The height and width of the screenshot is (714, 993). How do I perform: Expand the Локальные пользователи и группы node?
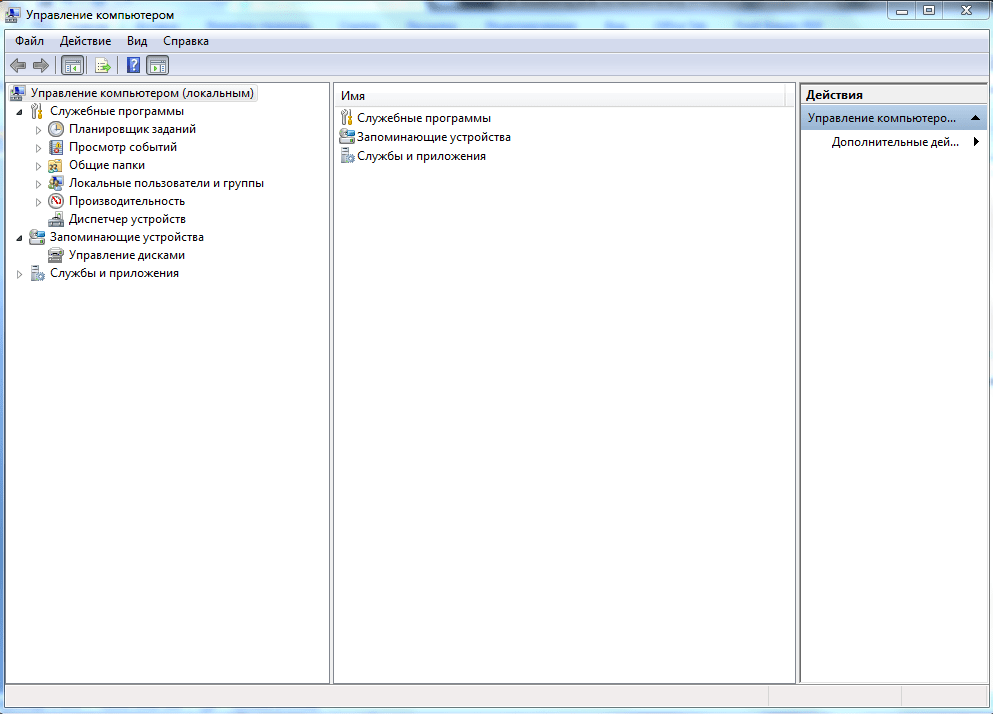pos(39,184)
